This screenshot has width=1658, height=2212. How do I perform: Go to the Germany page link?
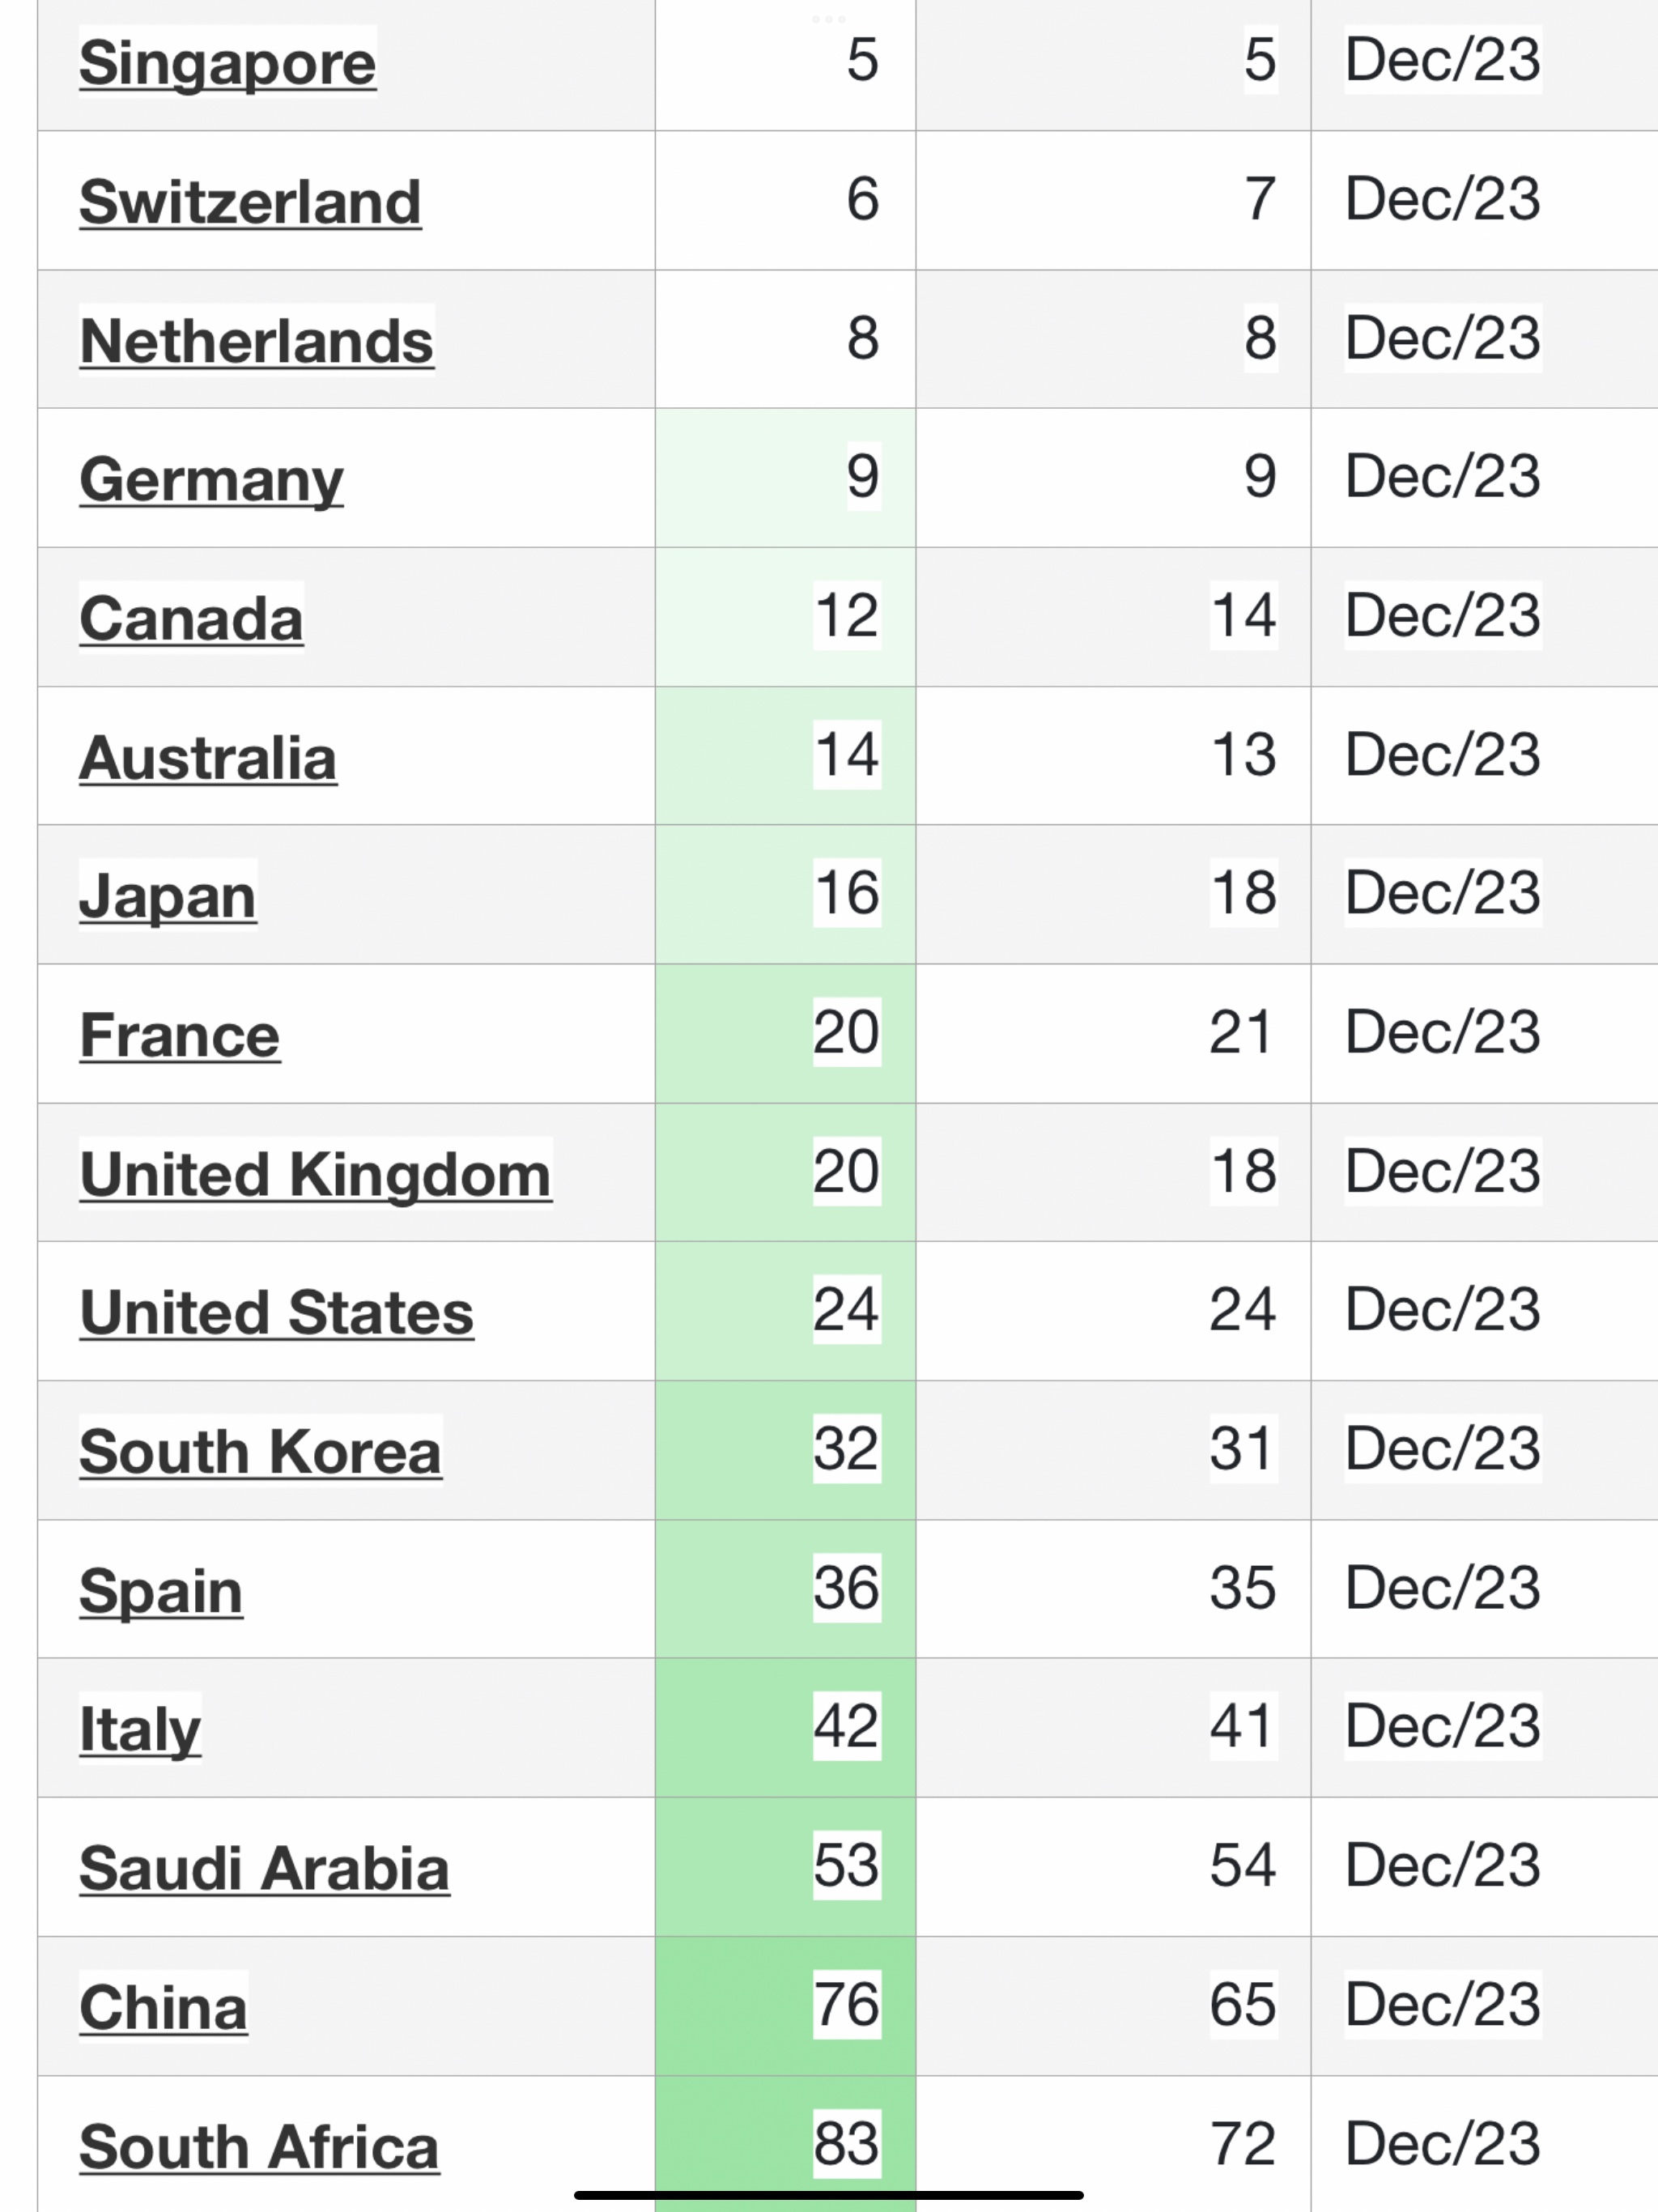[x=211, y=479]
